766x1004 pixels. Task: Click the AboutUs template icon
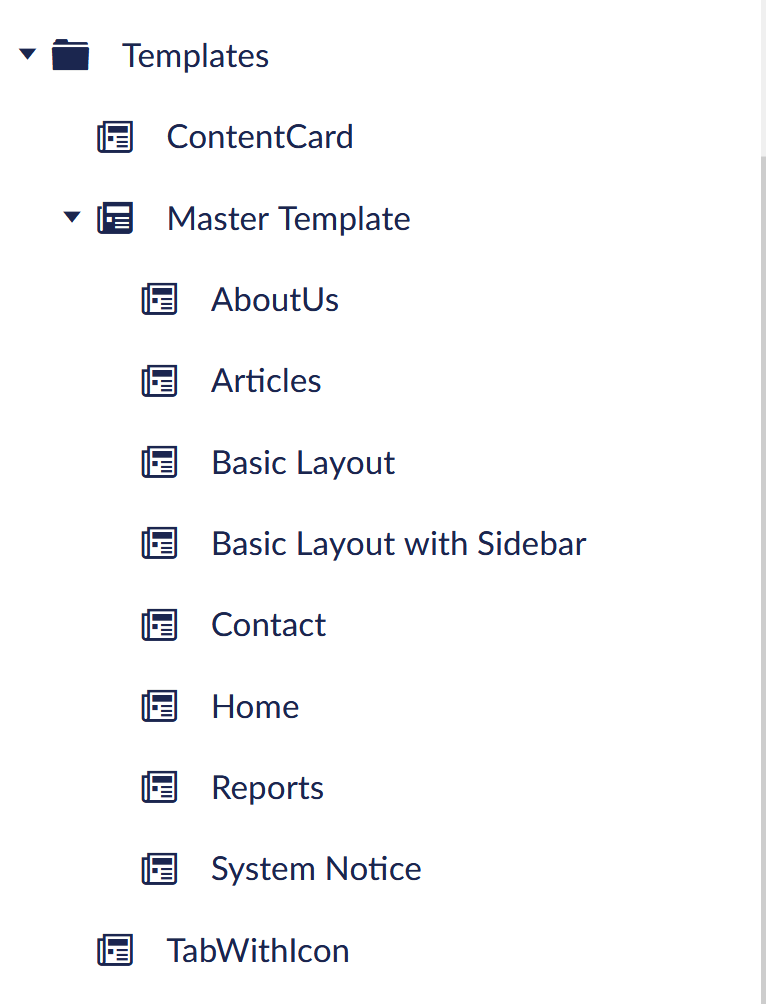(x=159, y=299)
